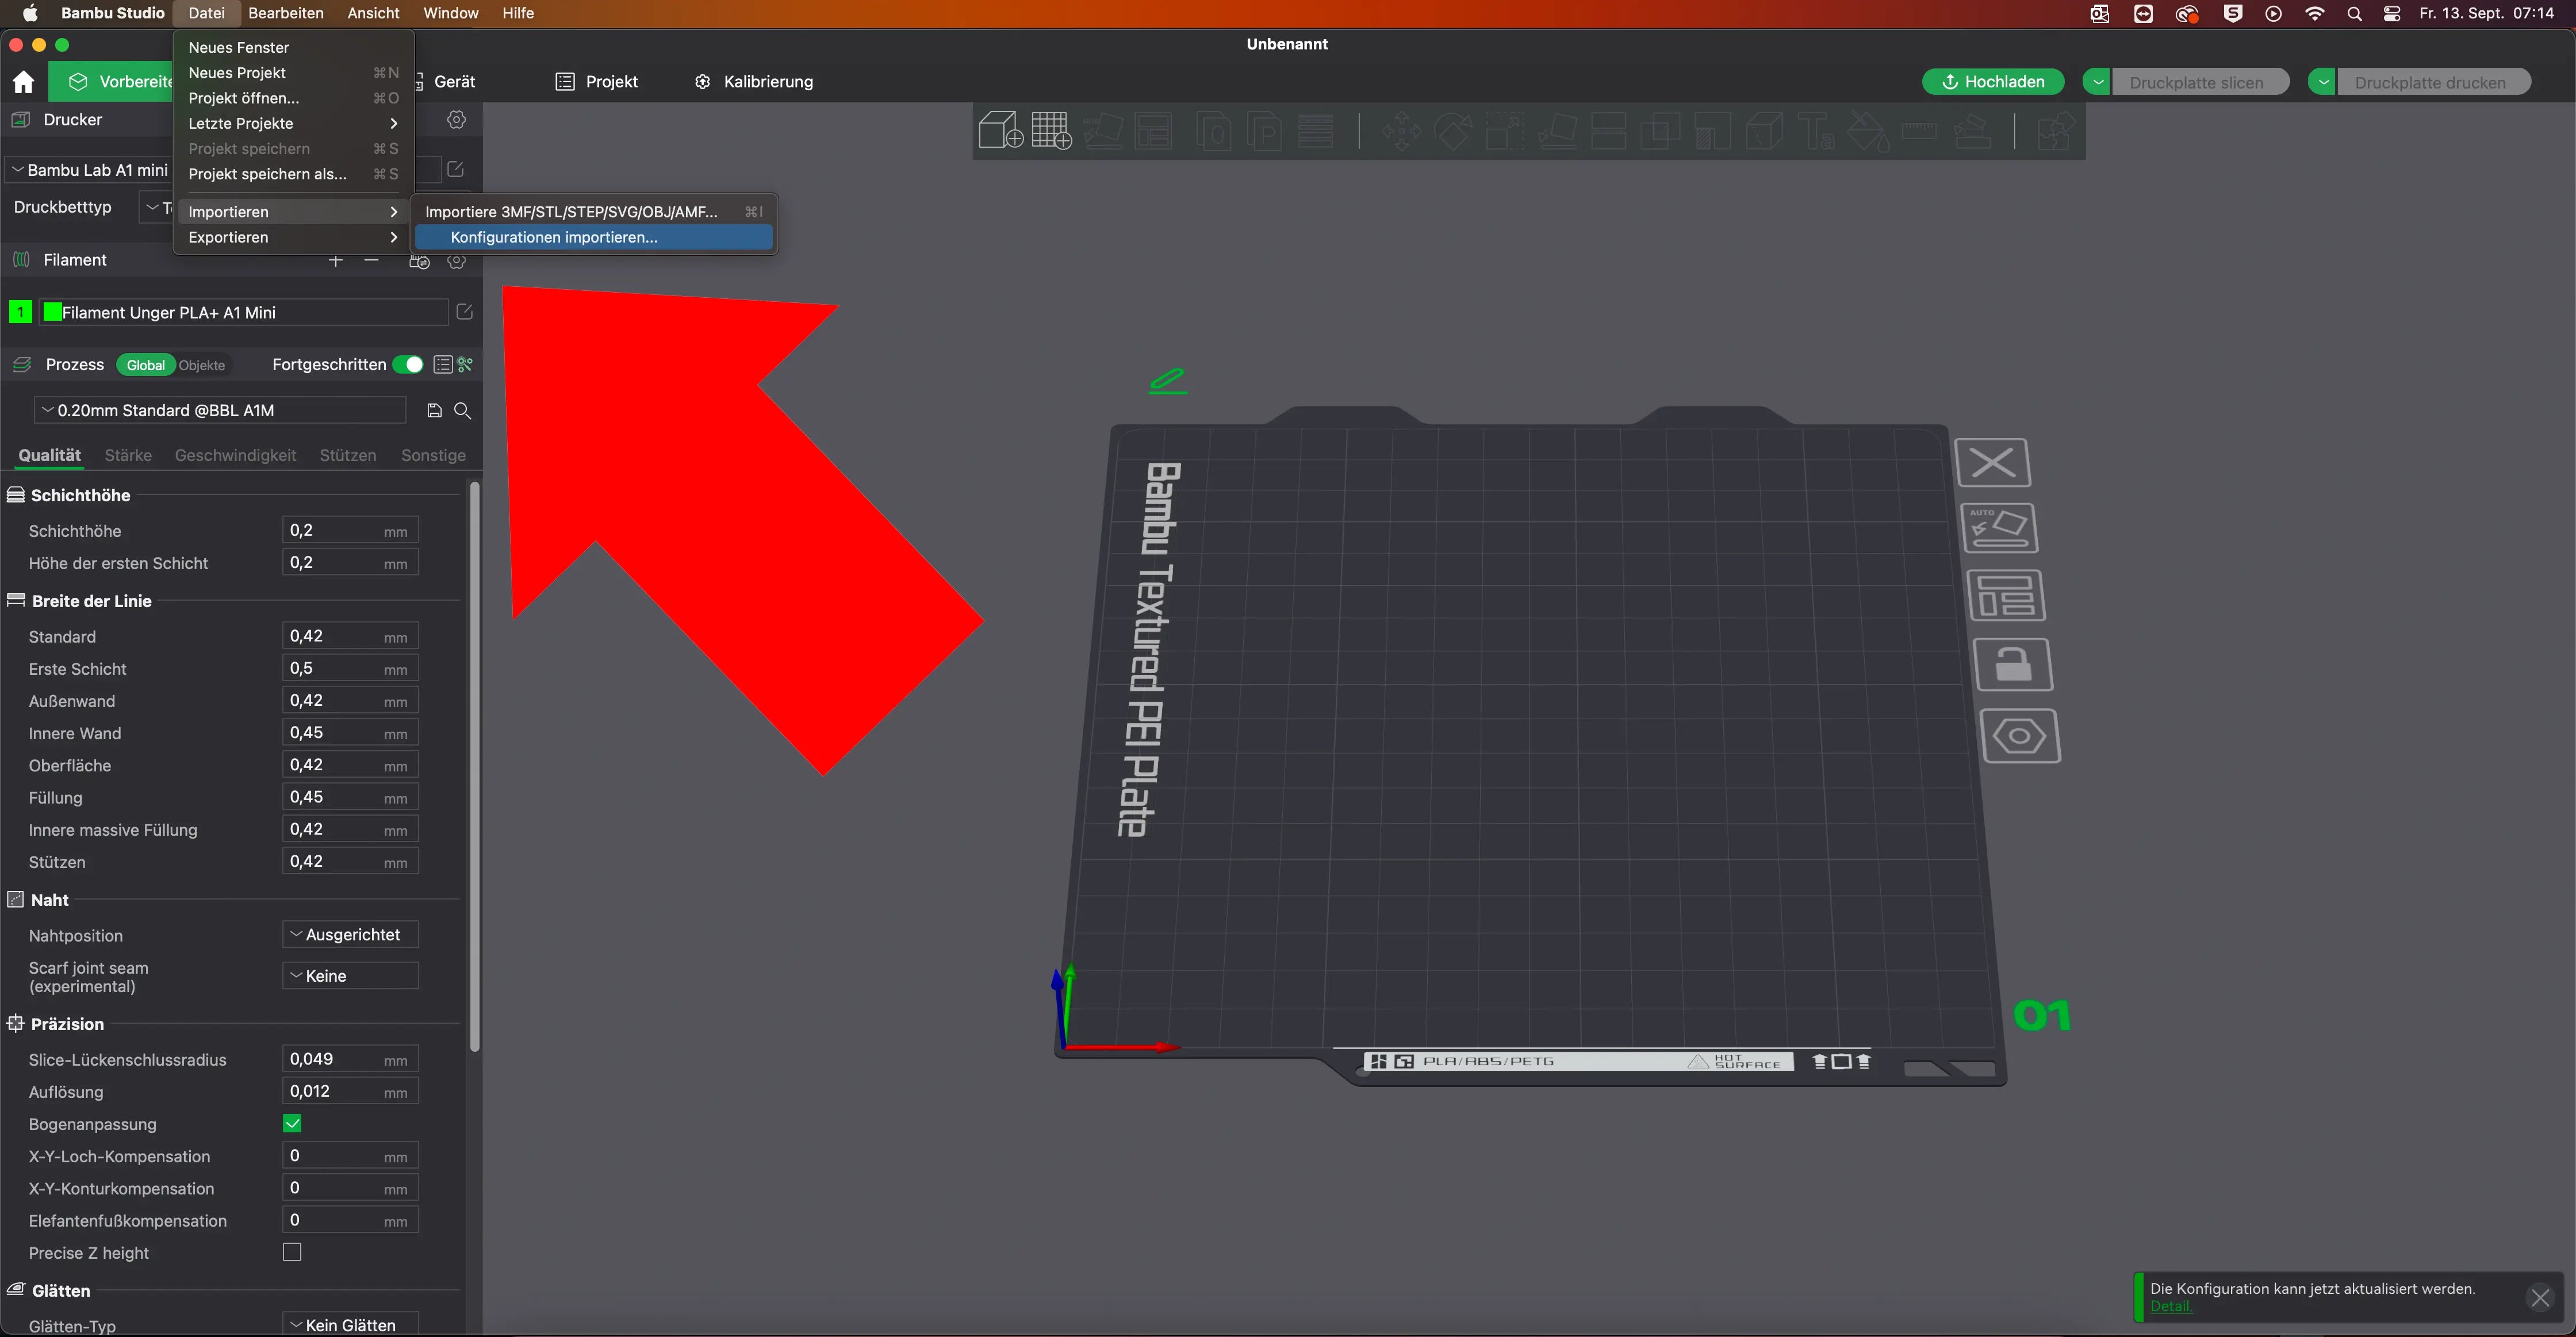Click the home icon
2576x1337 pixels.
[23, 82]
